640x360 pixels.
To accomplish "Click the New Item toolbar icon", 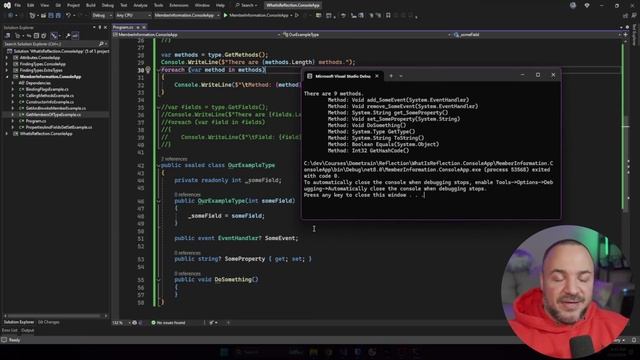I will (x=32, y=16).
